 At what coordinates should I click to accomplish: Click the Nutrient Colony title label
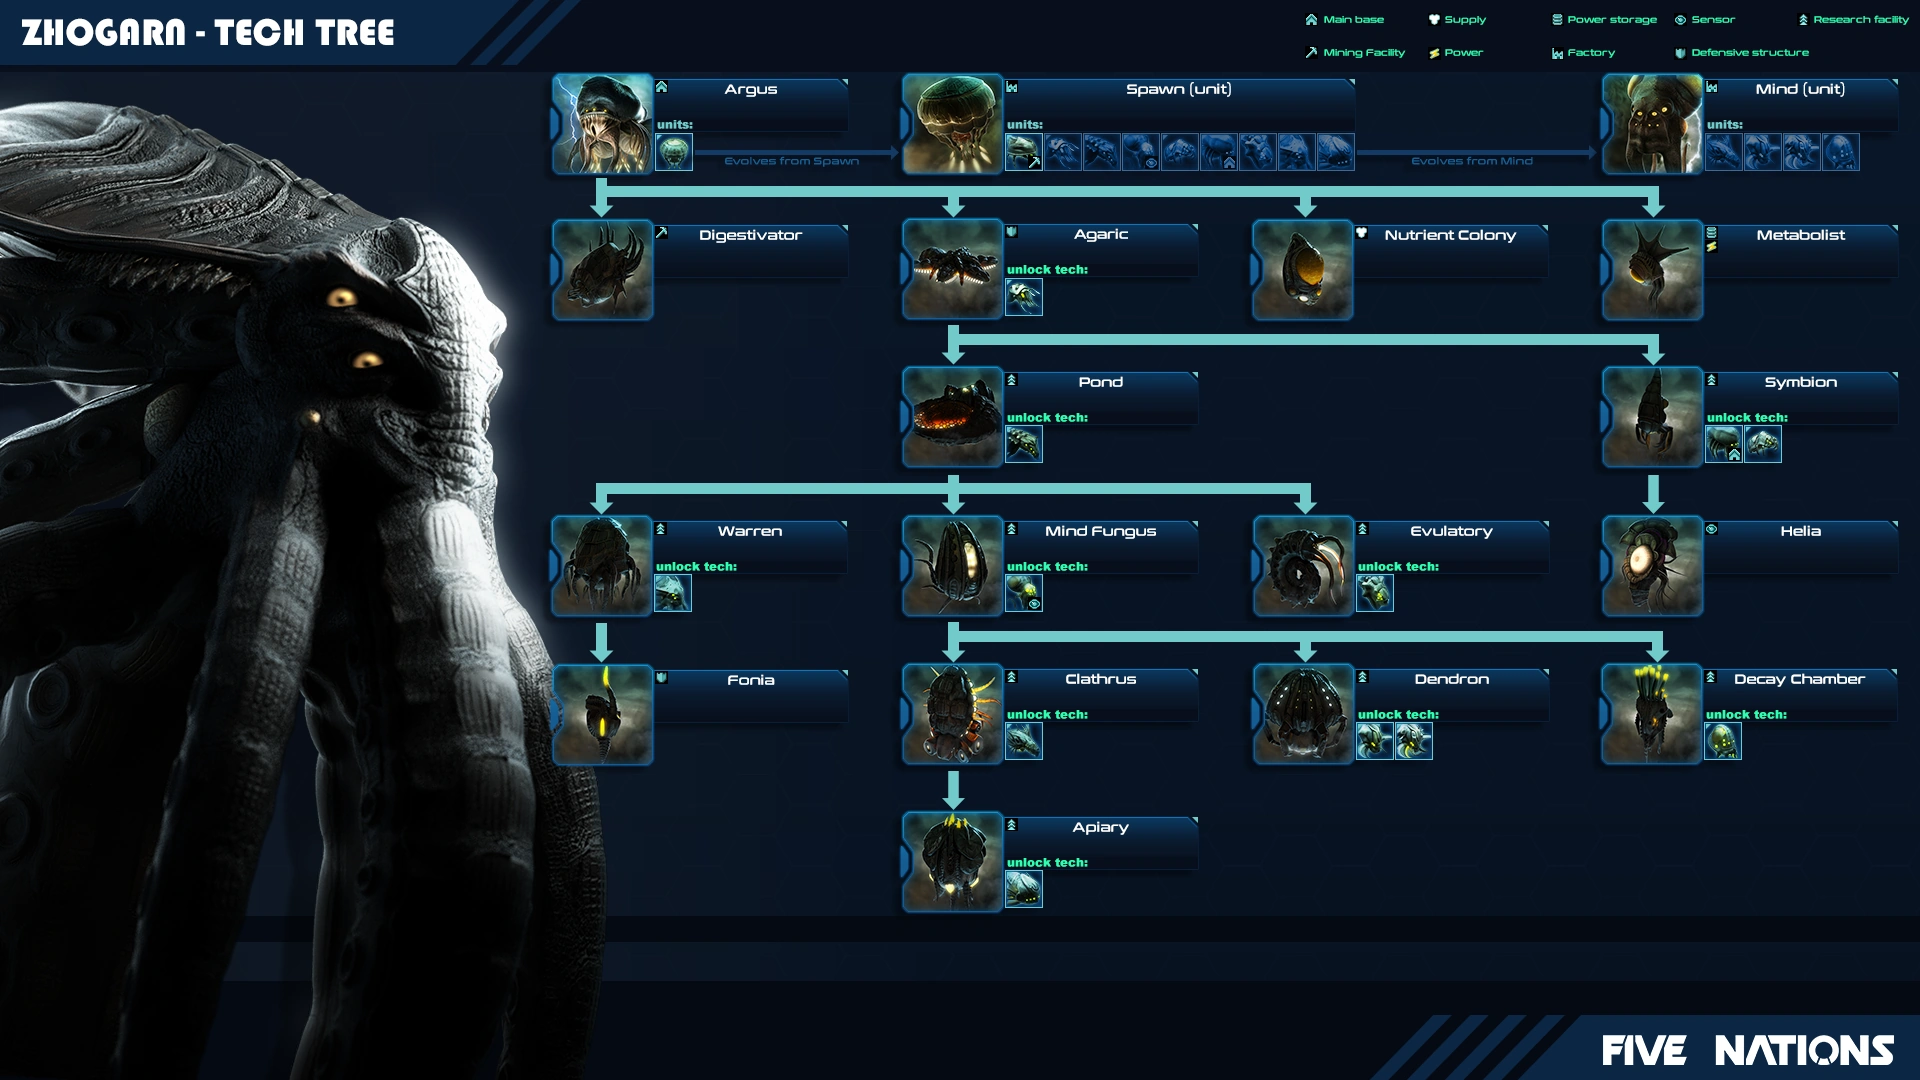click(x=1449, y=235)
